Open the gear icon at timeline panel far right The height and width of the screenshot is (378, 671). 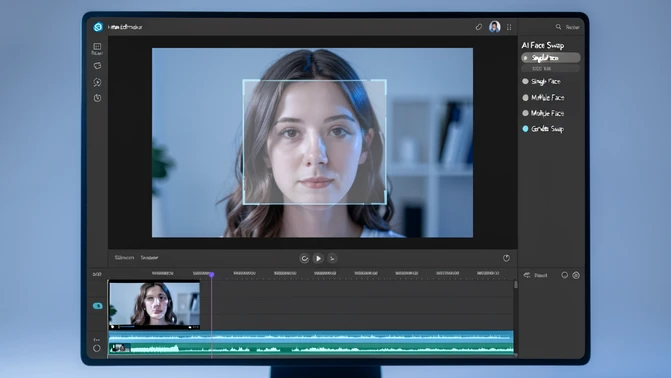[x=576, y=275]
